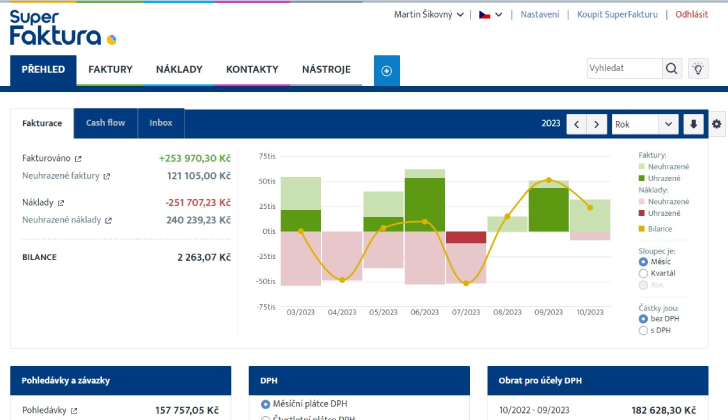Click the lightbulb tips icon
Viewport: 728px width, 420px height.
pyautogui.click(x=699, y=68)
